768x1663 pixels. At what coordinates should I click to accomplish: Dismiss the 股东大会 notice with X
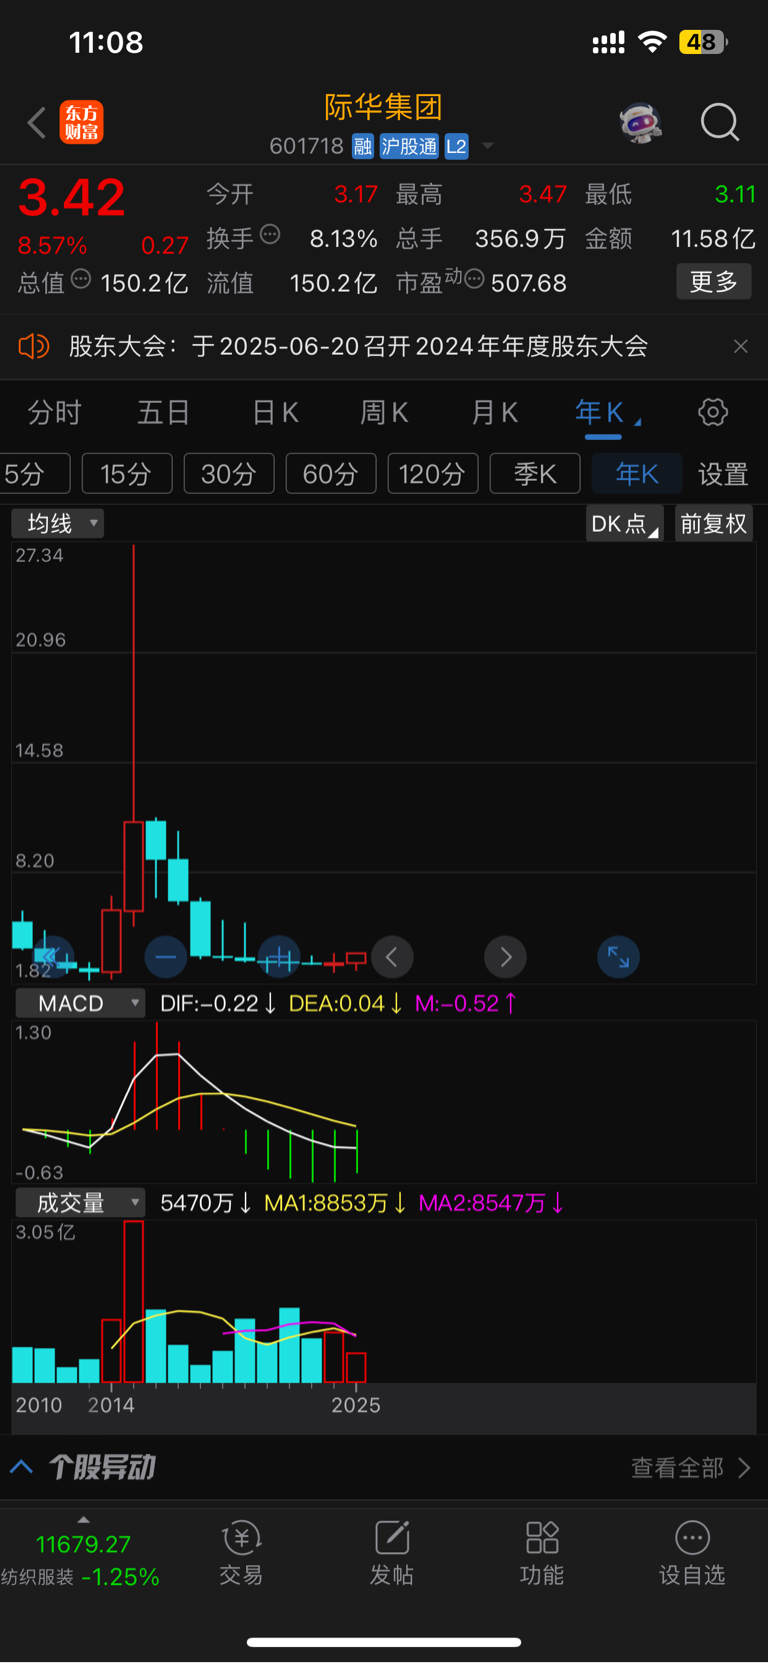point(741,346)
